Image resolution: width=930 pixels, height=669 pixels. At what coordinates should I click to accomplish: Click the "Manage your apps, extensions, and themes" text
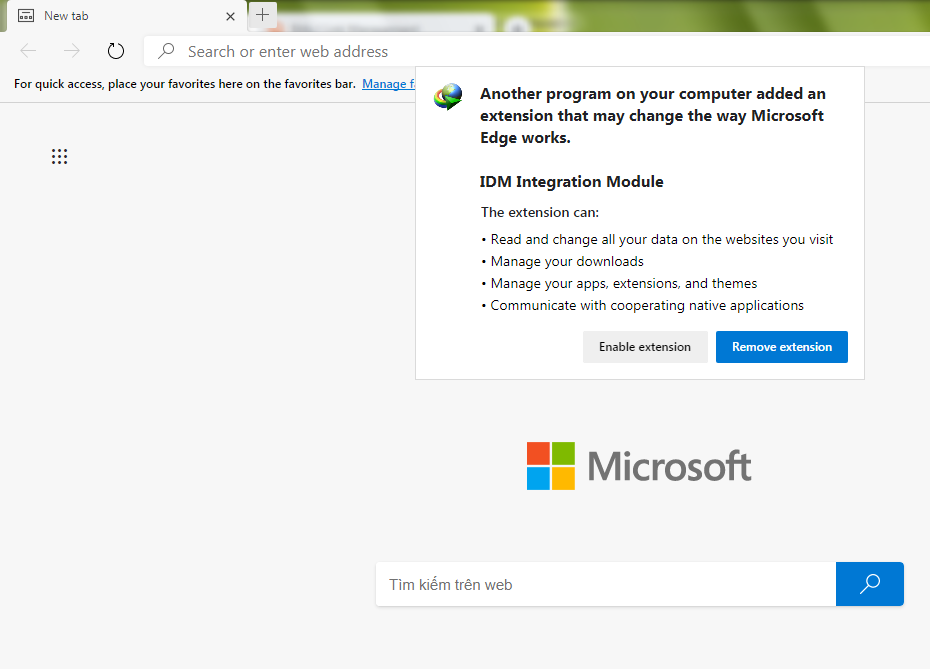(624, 283)
